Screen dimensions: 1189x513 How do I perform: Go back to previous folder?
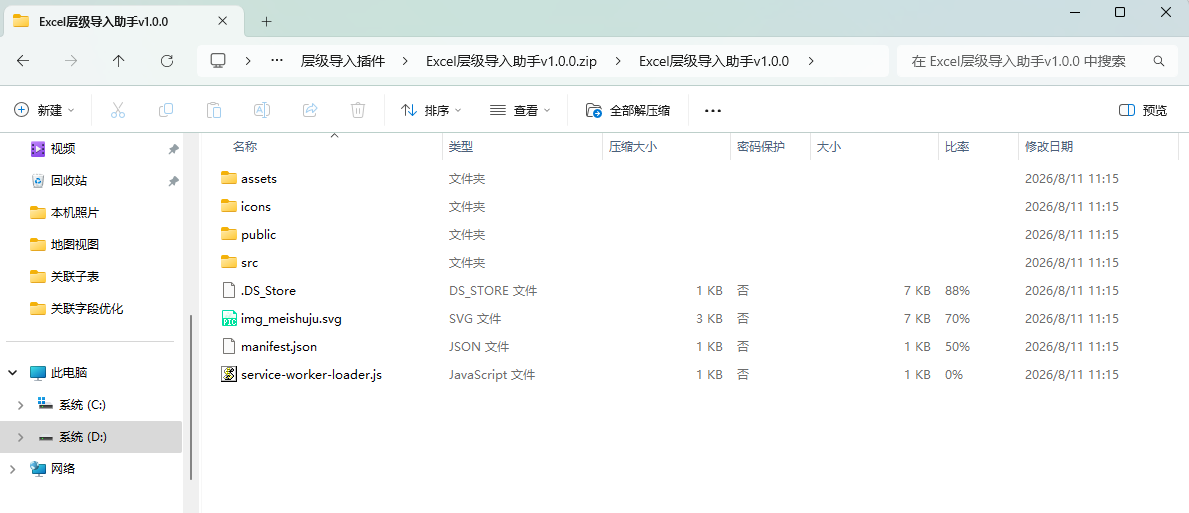(x=23, y=61)
